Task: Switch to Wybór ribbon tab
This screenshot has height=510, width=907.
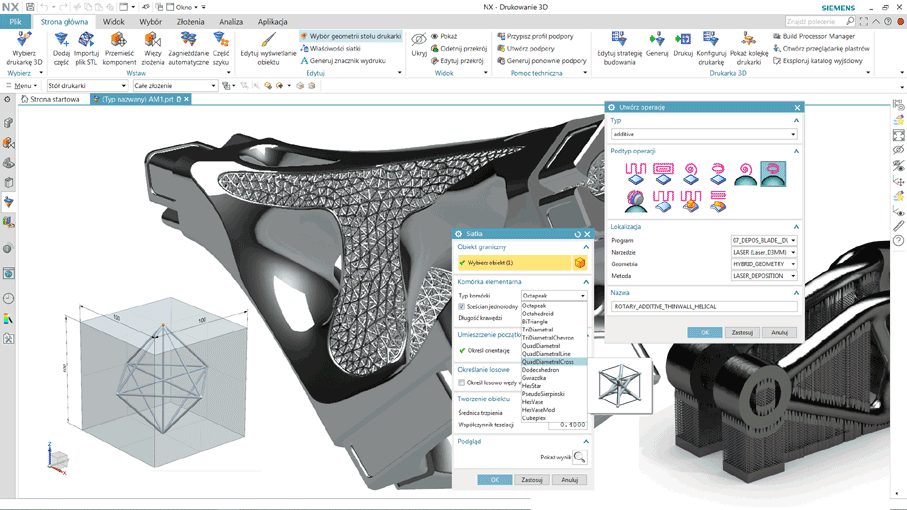Action: coord(150,21)
